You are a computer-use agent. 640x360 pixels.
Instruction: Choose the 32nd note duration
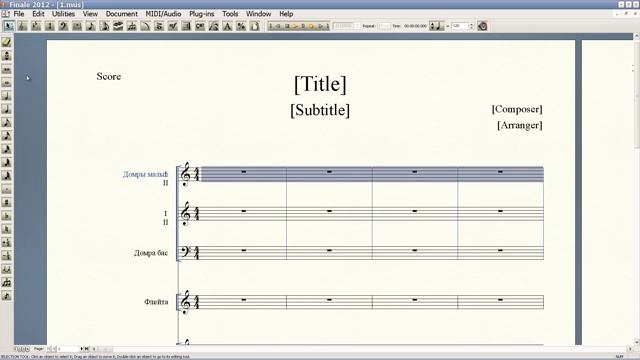(x=7, y=149)
